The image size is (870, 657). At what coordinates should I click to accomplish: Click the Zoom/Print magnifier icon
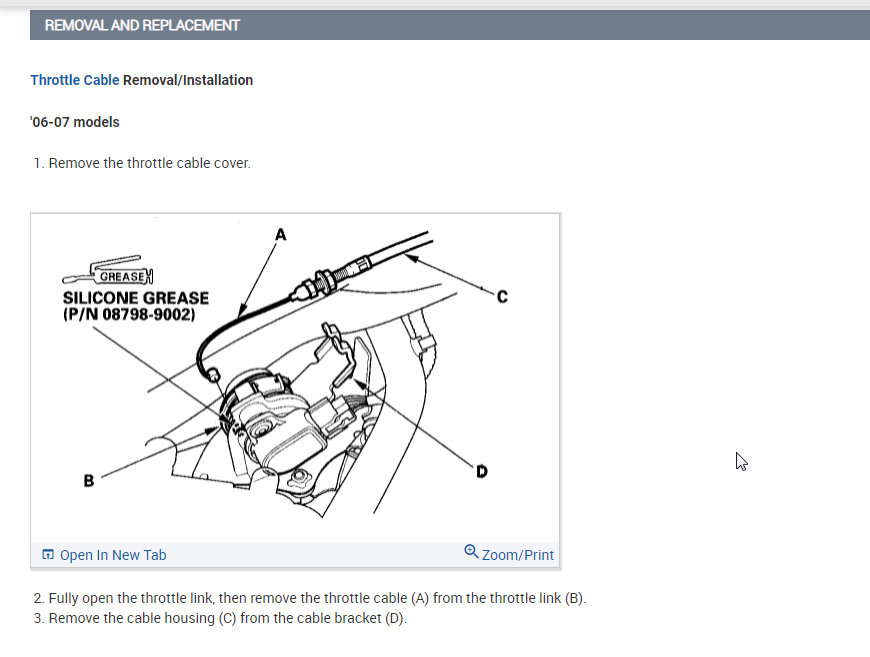click(471, 552)
